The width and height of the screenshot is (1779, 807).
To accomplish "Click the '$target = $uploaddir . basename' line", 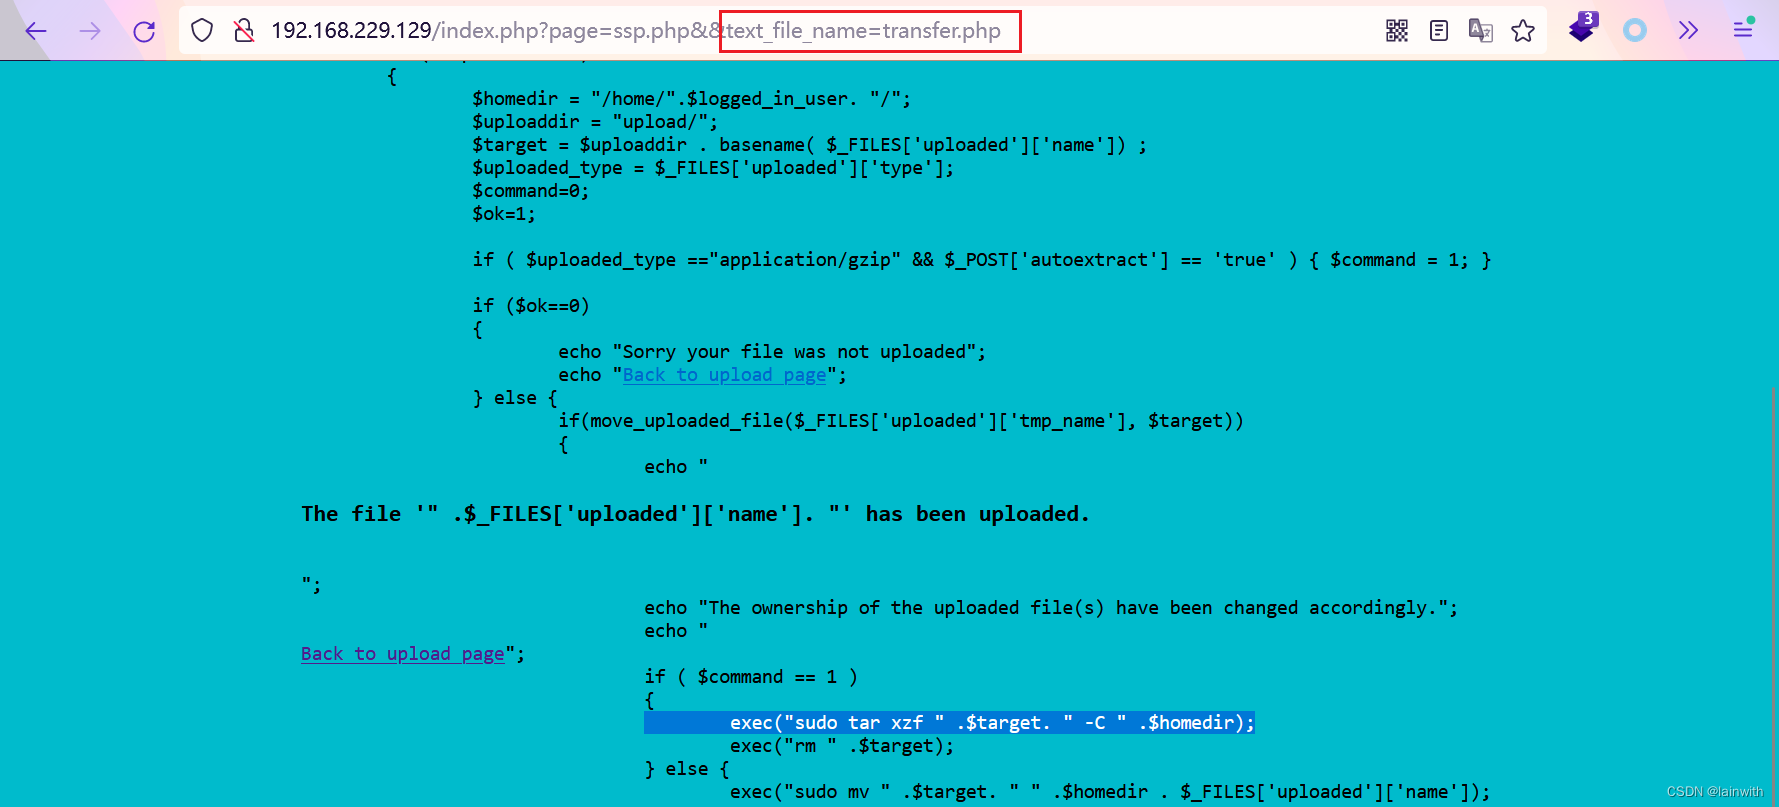I will coord(810,145).
